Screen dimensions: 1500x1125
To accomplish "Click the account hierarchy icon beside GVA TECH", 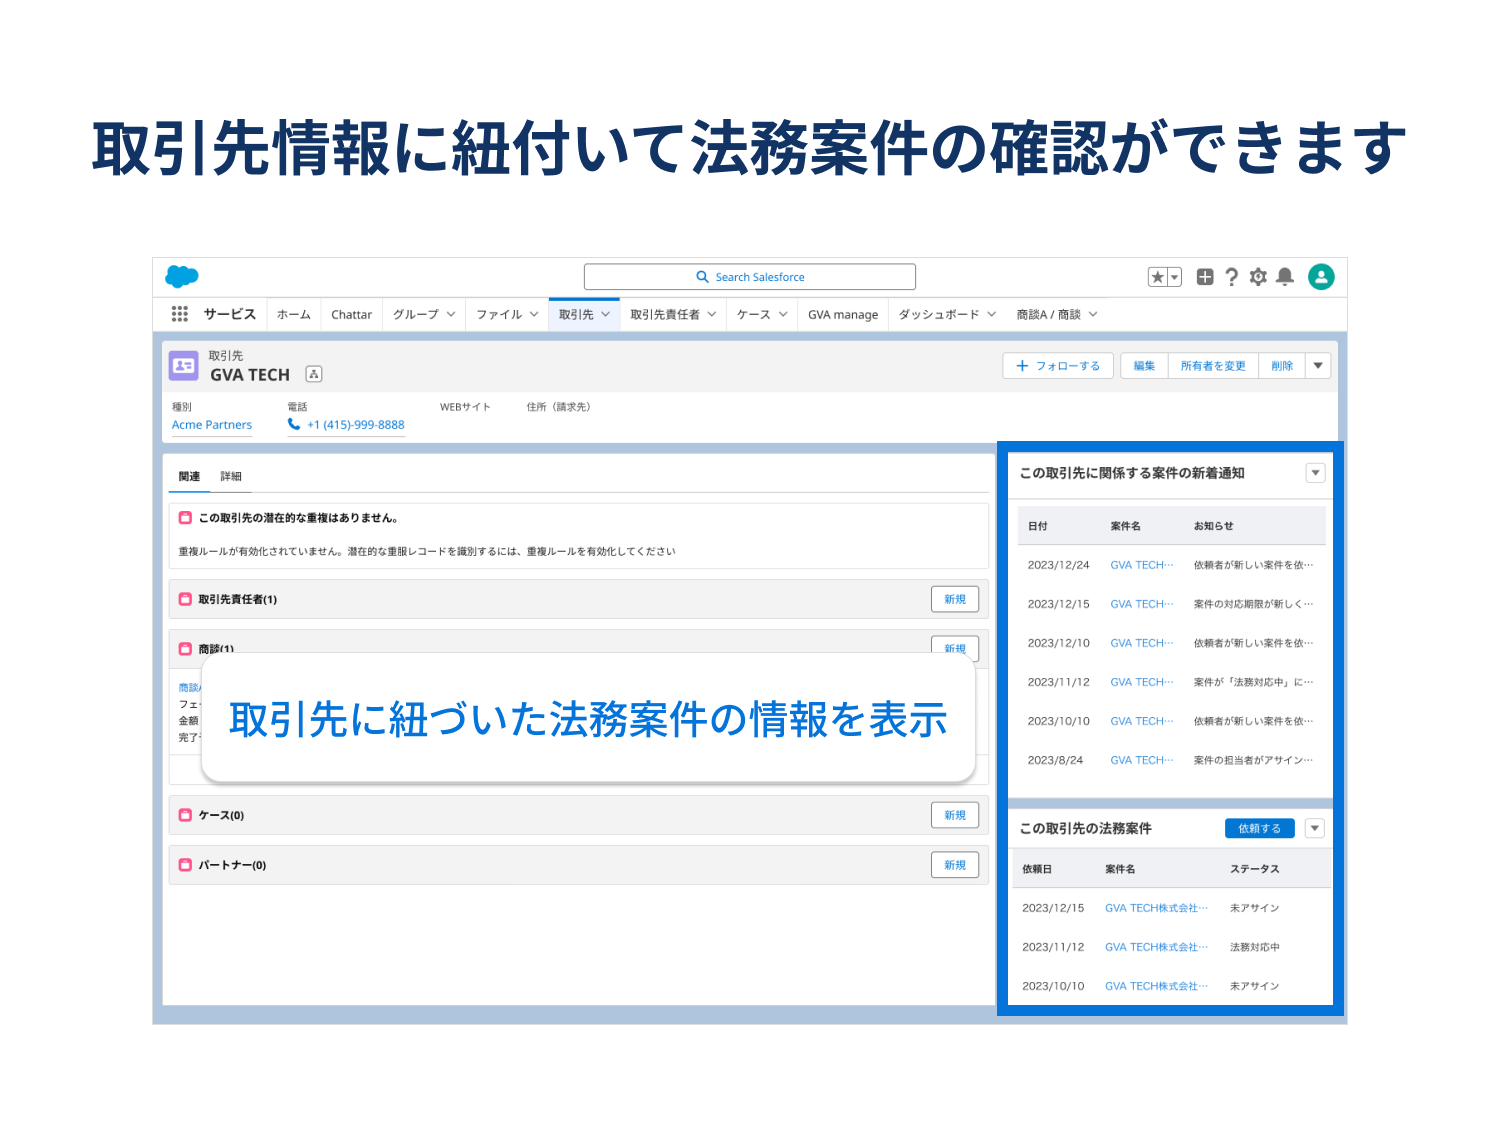I will (x=314, y=374).
